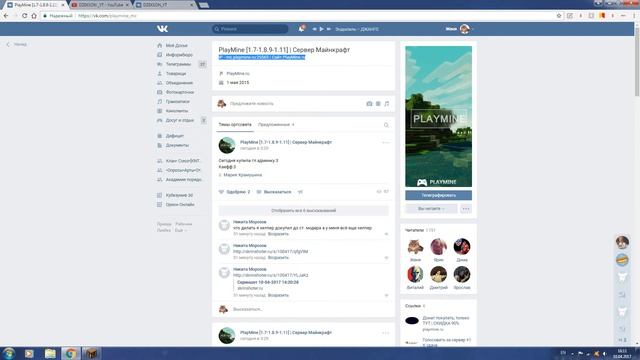Viewport: 640px width, 360px height.
Task: Open the Chrome menu three-dots icon
Action: 634,16
